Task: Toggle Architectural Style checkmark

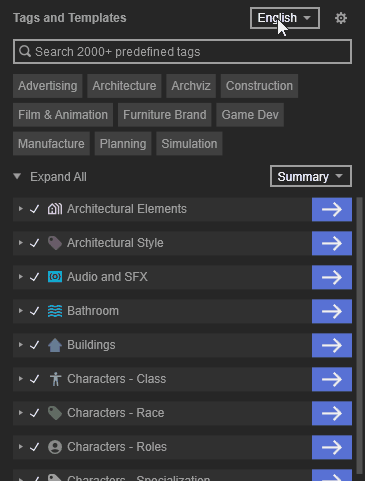Action: click(x=35, y=243)
